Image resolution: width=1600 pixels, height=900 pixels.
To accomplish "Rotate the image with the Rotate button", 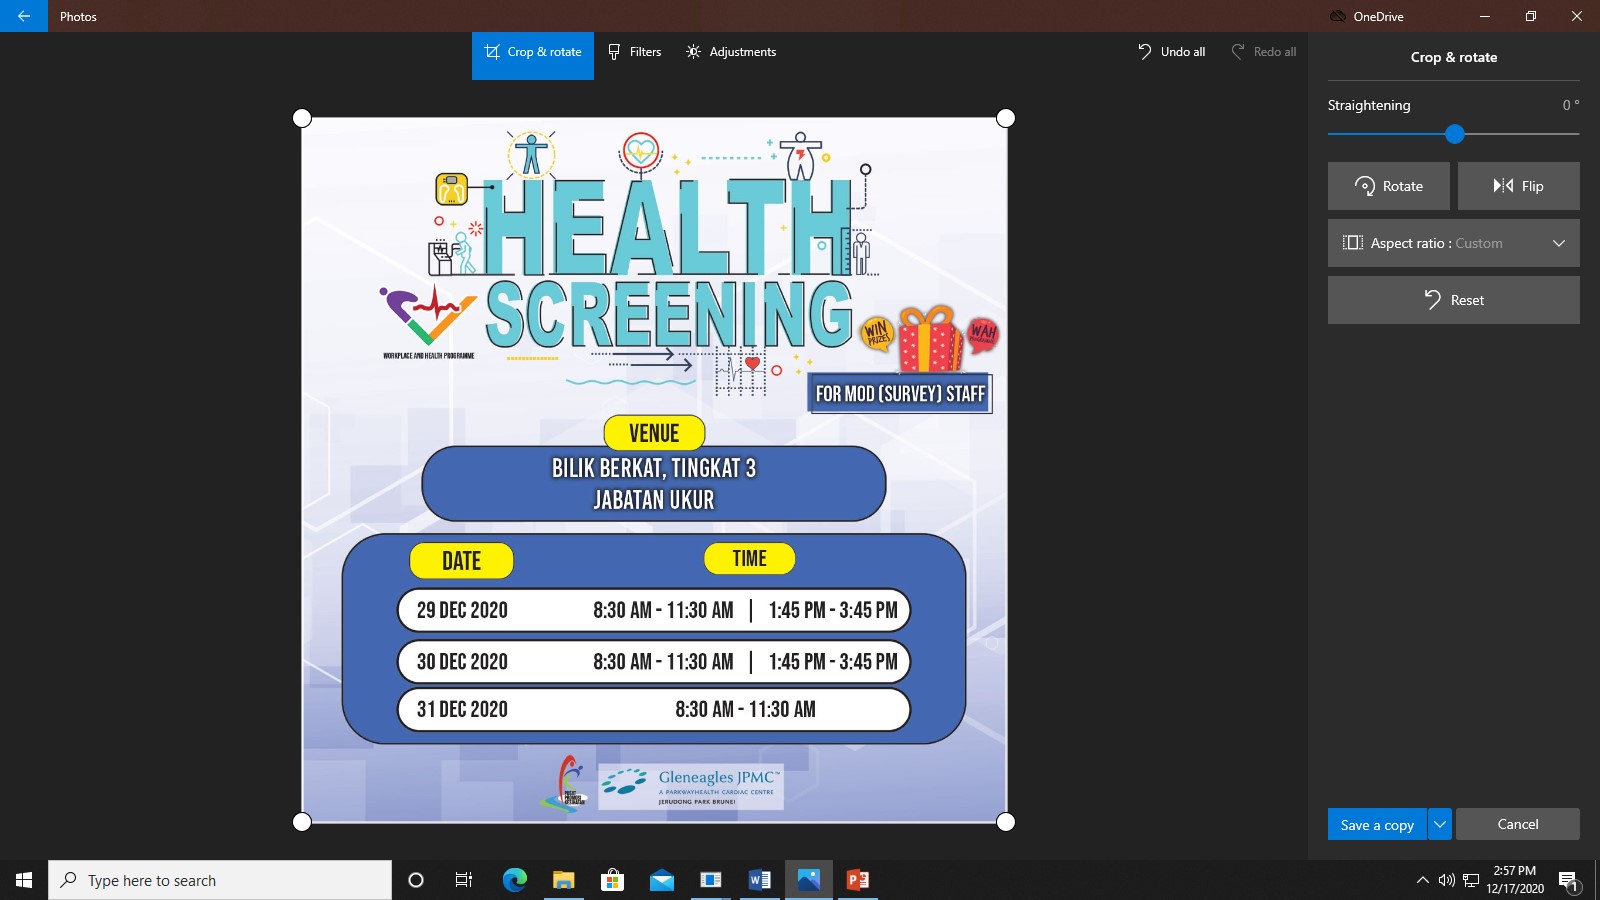I will coord(1389,186).
